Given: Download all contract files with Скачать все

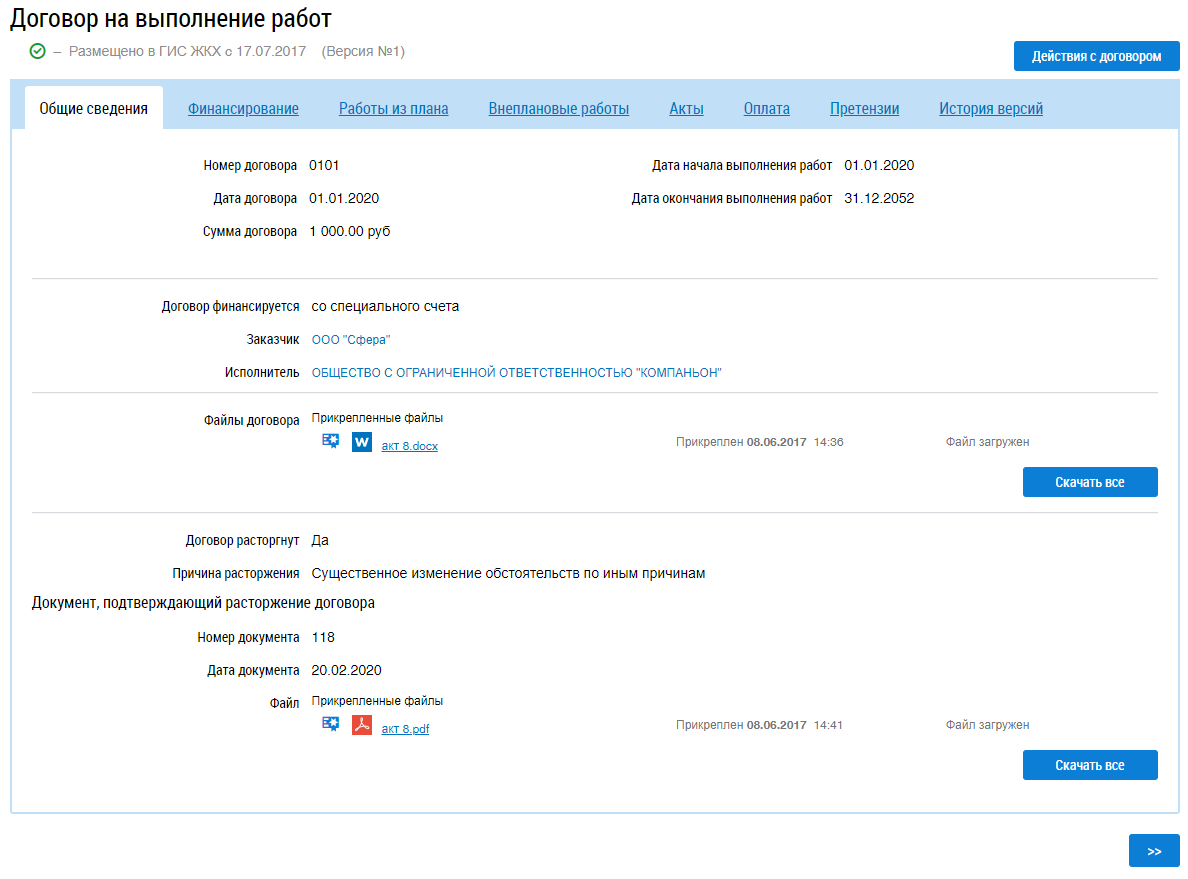Looking at the screenshot, I should (1089, 482).
